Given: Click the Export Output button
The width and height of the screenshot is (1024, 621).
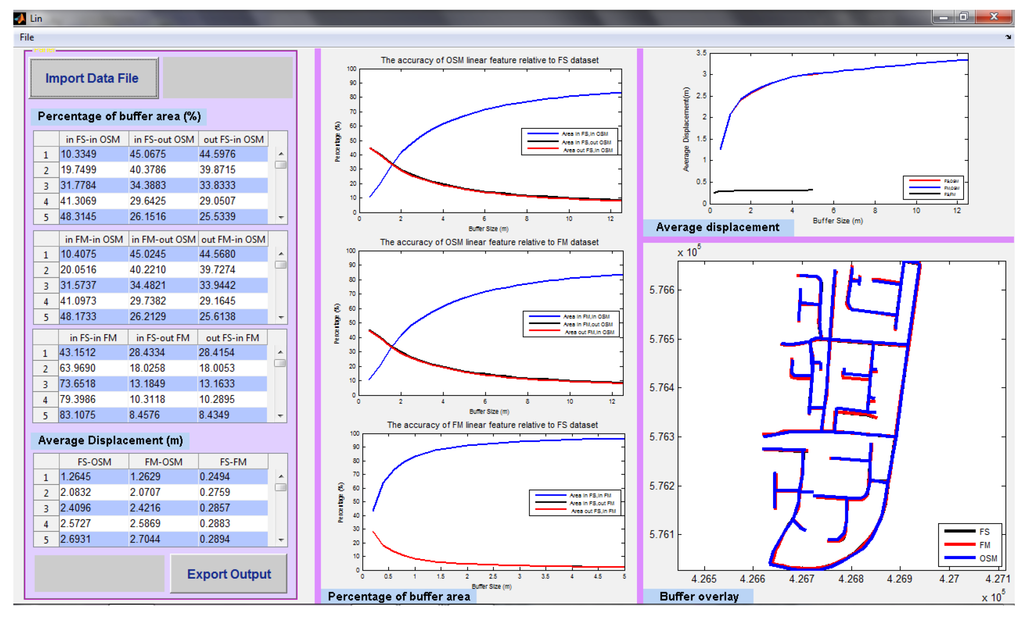Looking at the screenshot, I should point(229,574).
